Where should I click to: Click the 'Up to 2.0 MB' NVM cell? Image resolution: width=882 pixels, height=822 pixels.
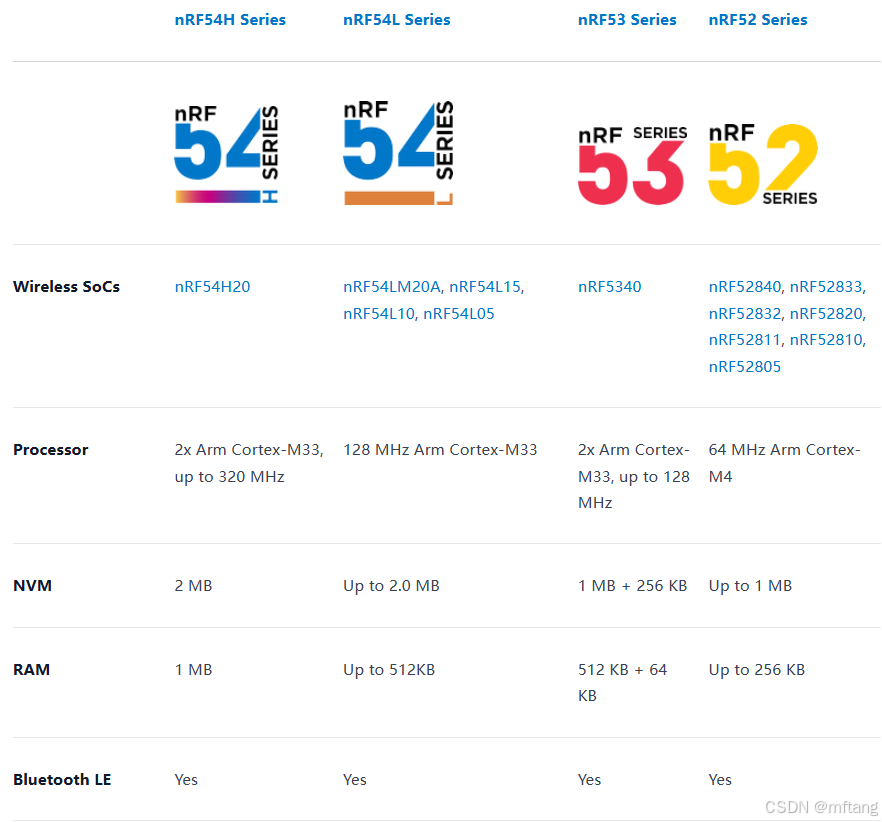(x=391, y=586)
